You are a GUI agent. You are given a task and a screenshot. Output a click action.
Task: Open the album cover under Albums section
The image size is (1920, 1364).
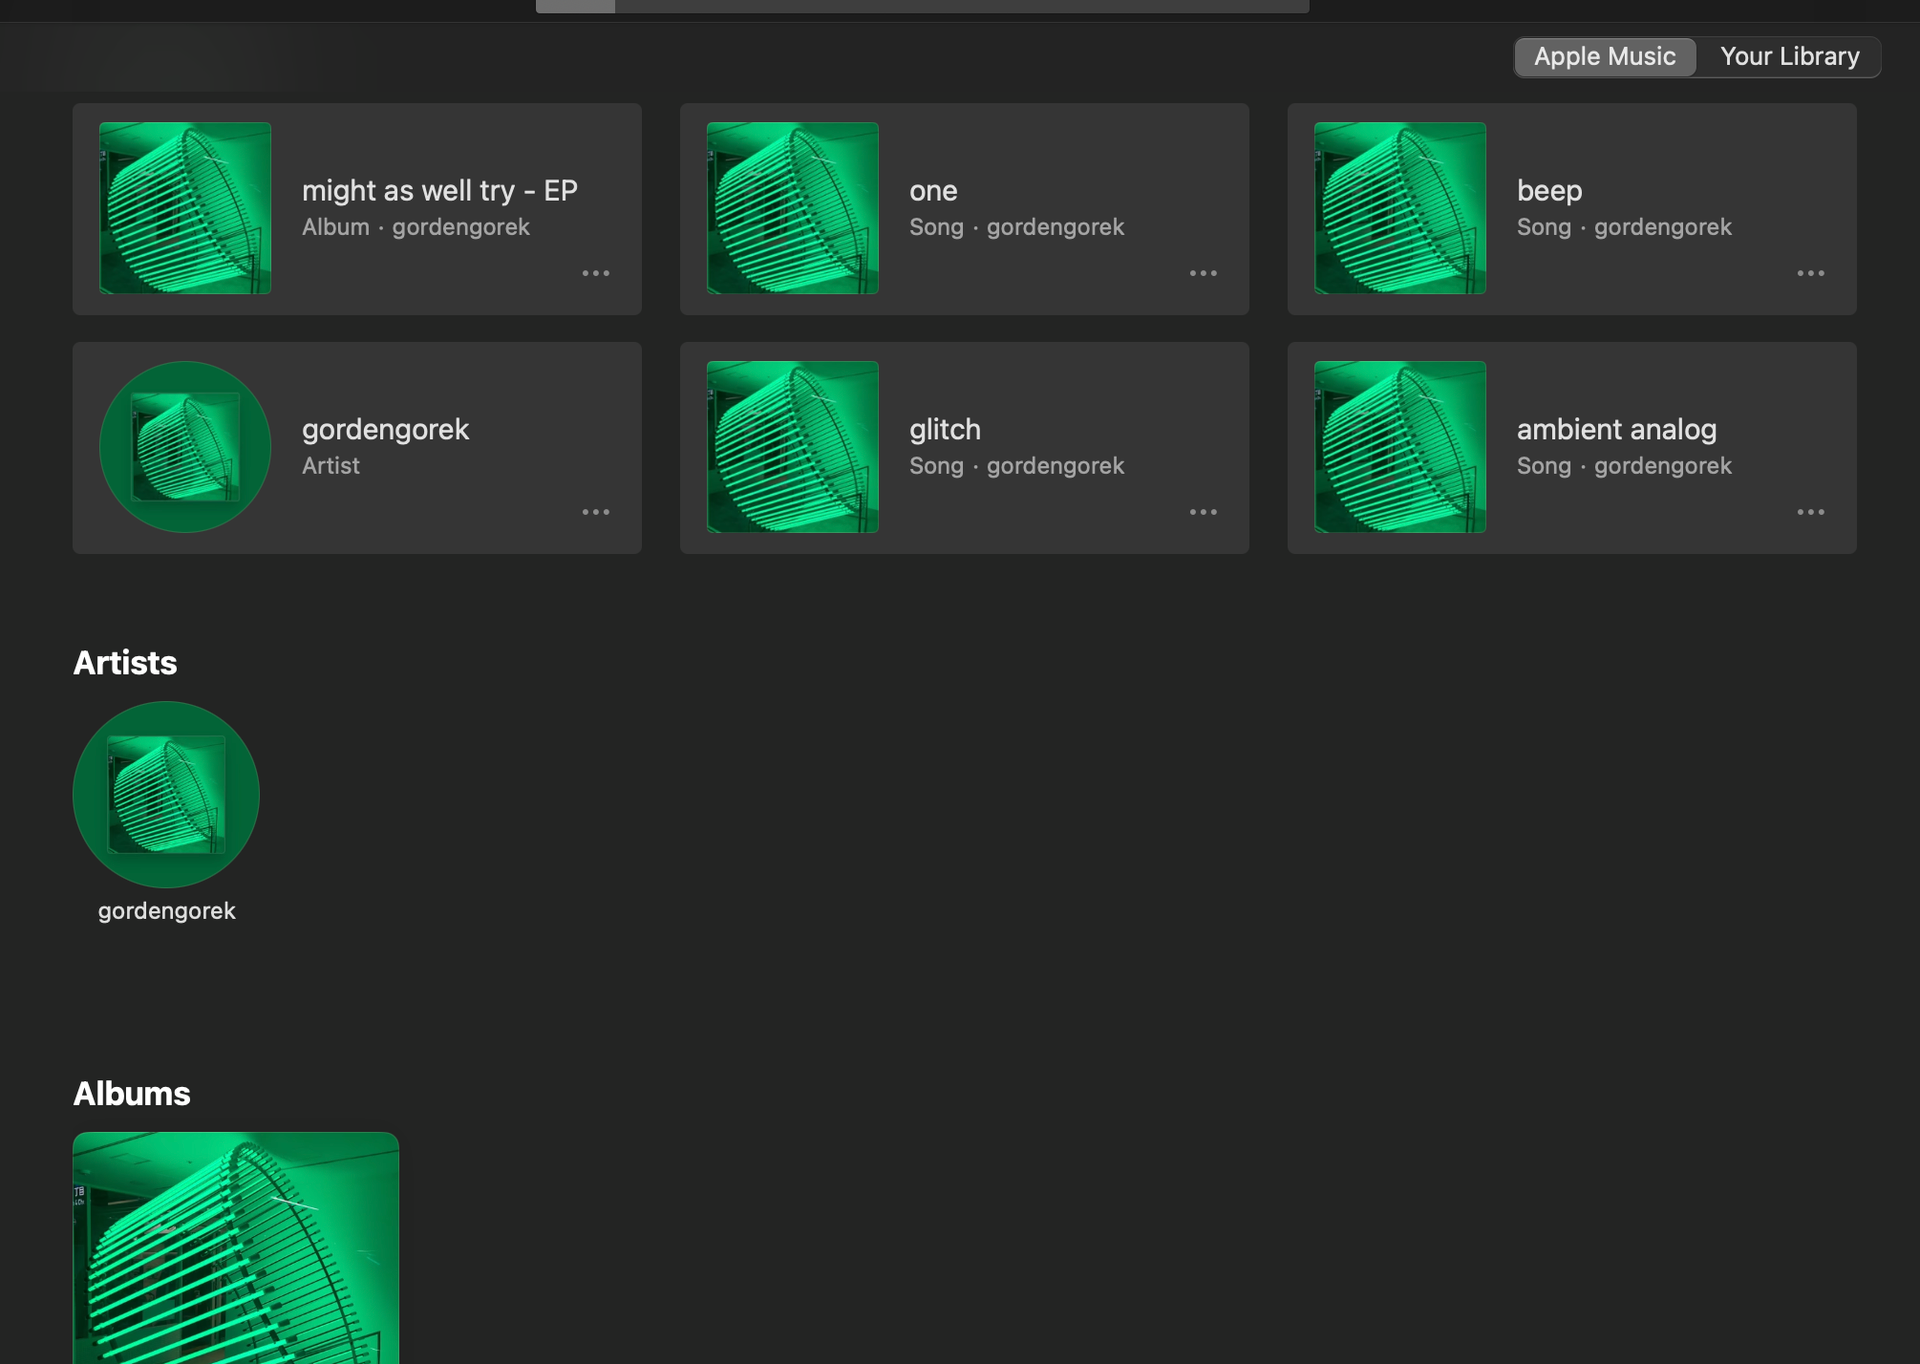click(236, 1248)
